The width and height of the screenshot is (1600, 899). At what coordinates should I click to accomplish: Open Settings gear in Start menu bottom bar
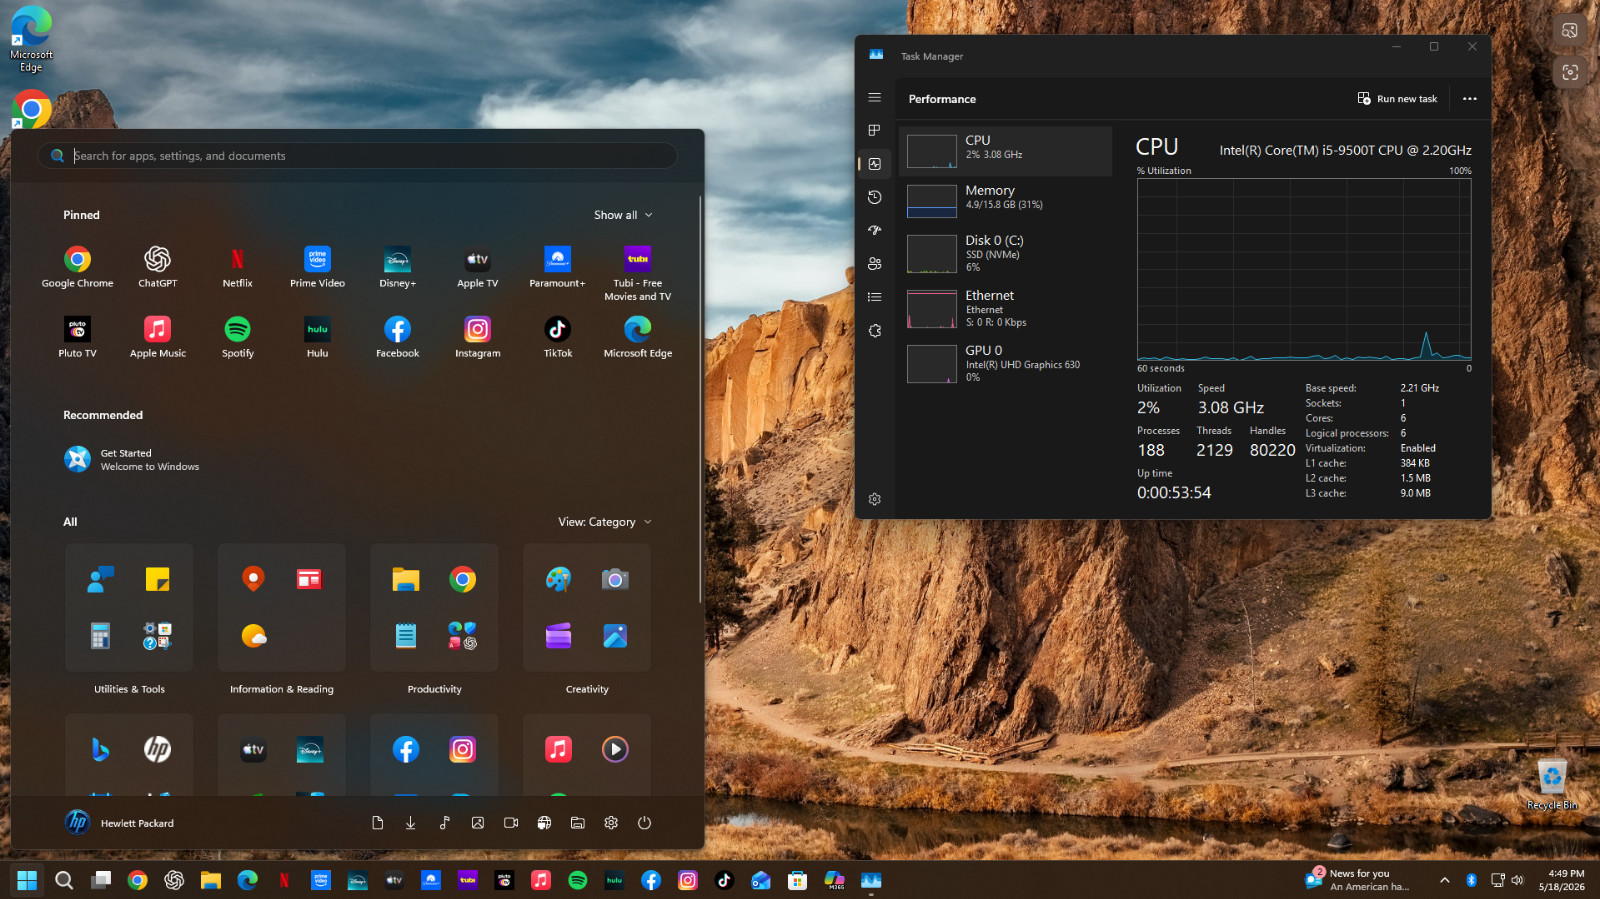611,823
